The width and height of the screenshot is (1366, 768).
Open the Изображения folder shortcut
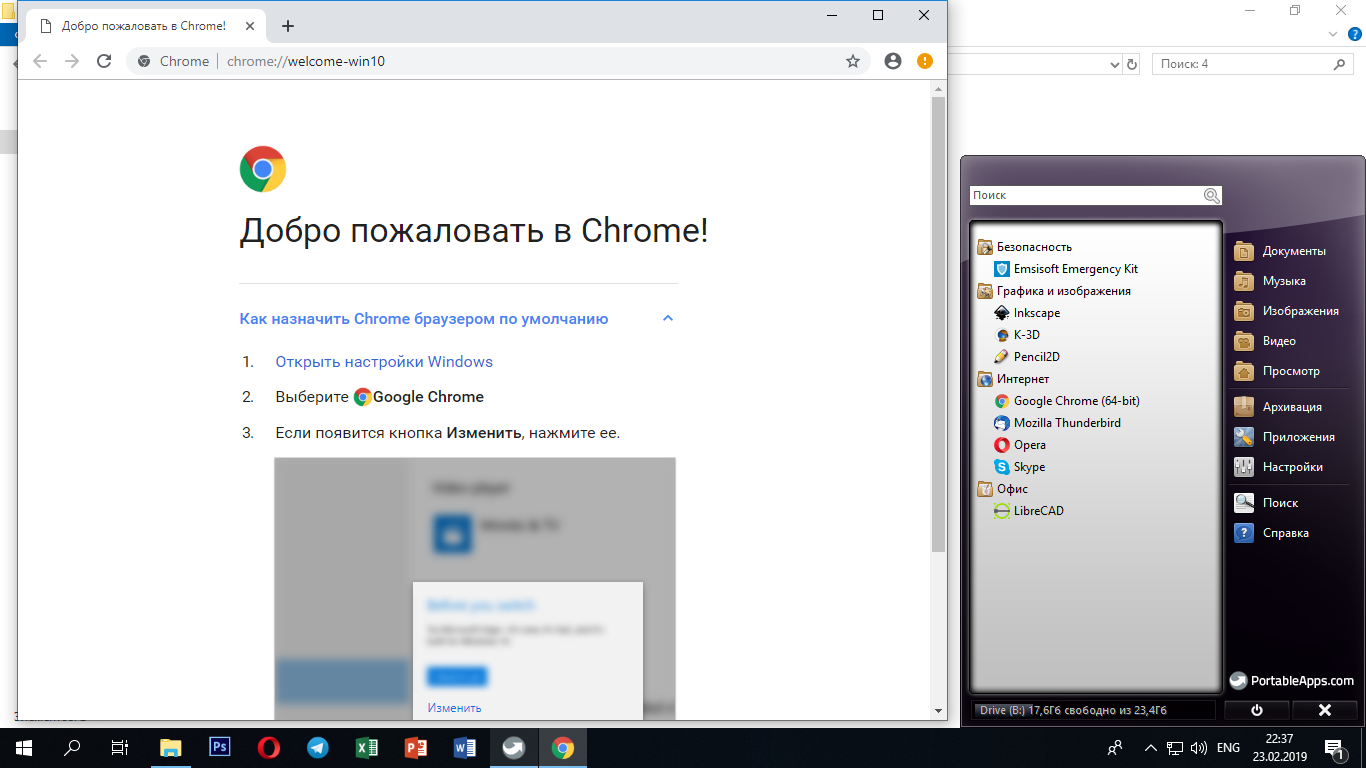click(1287, 311)
